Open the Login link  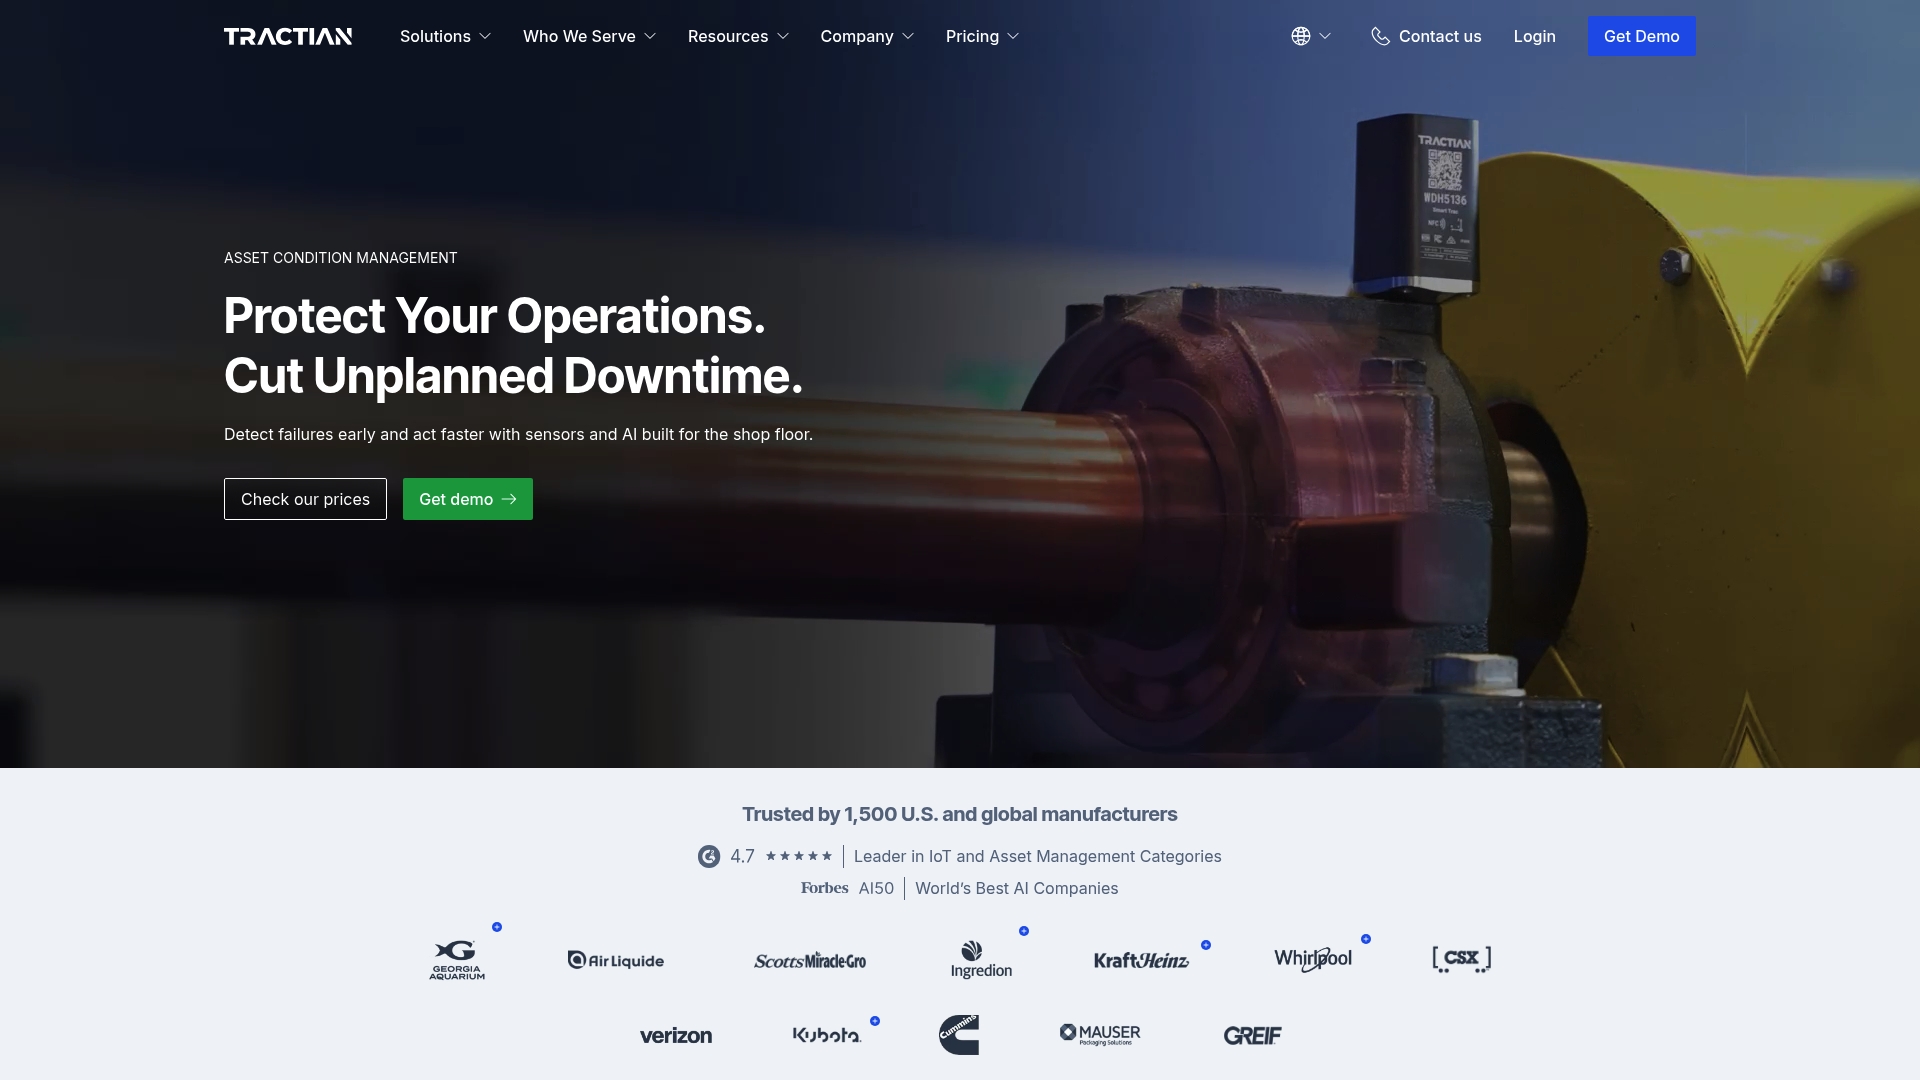point(1534,36)
